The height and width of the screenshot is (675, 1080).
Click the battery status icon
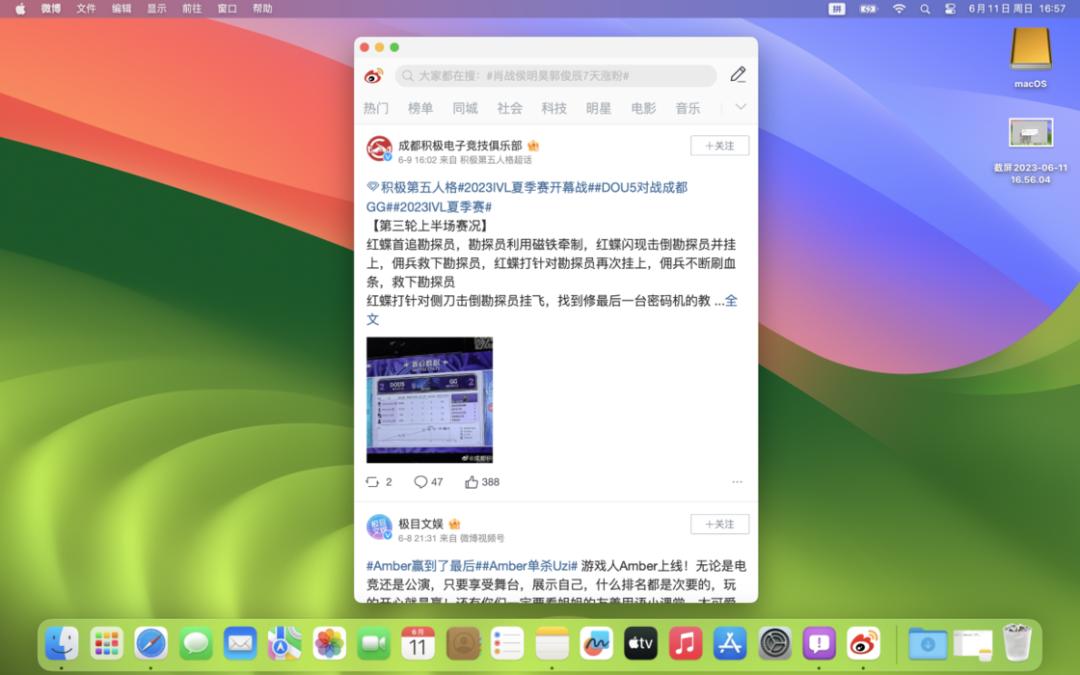click(x=869, y=9)
